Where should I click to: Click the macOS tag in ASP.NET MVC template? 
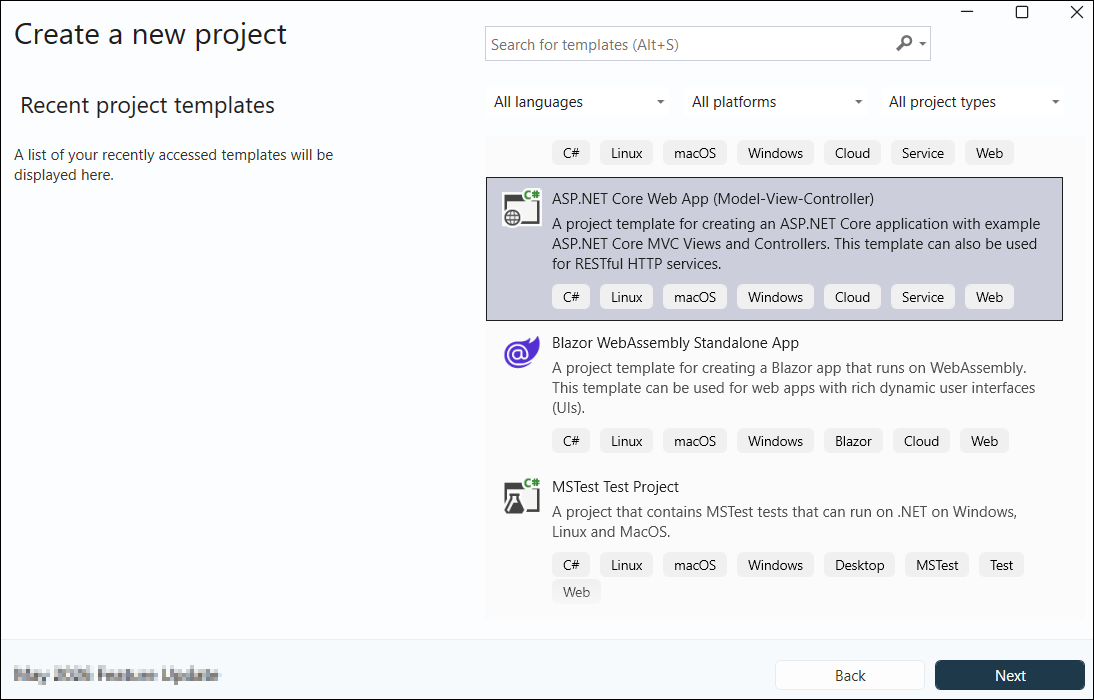[694, 297]
